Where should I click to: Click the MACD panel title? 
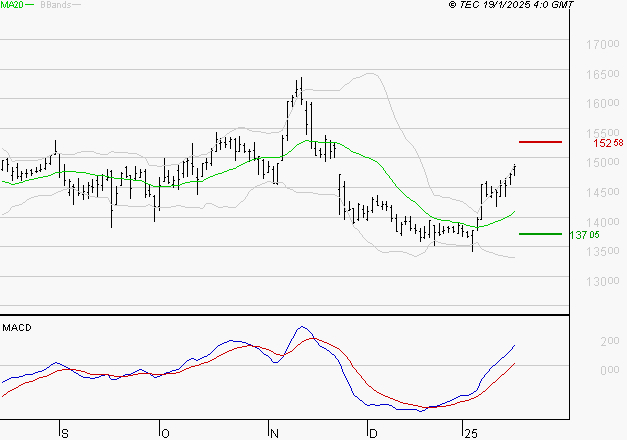(x=17, y=328)
